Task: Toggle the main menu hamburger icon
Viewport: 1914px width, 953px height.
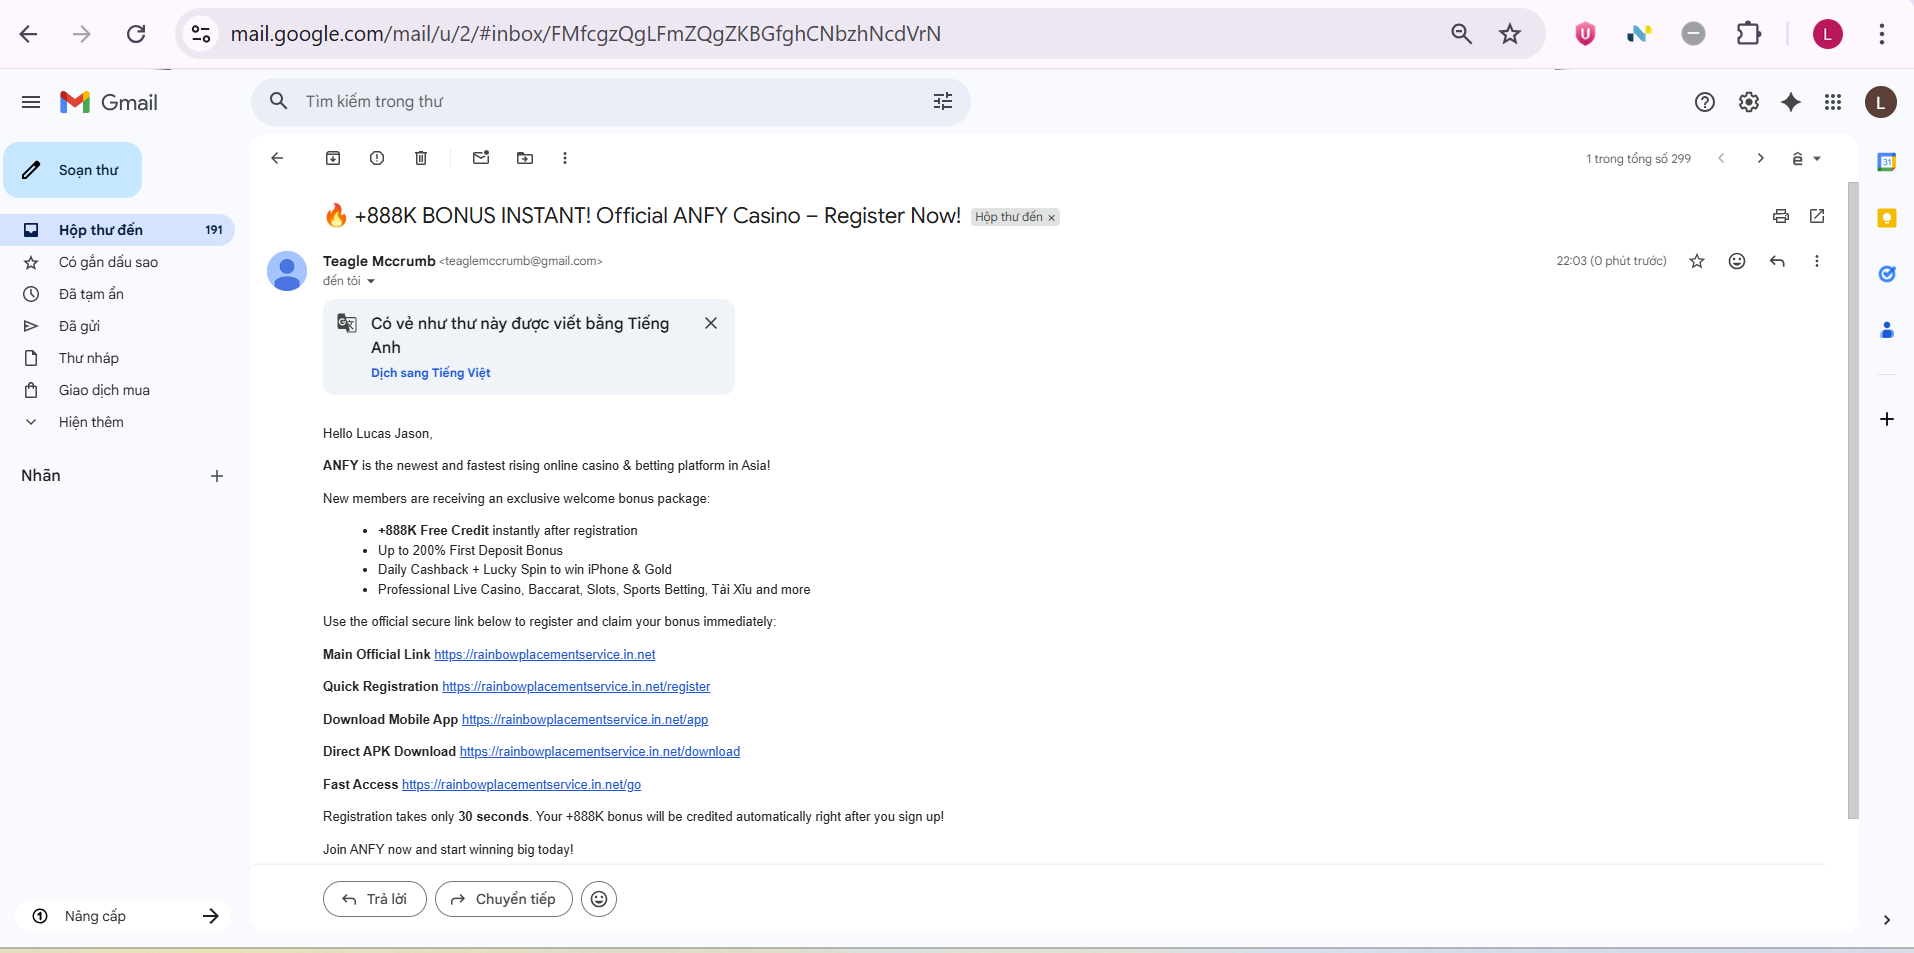Action: click(31, 102)
